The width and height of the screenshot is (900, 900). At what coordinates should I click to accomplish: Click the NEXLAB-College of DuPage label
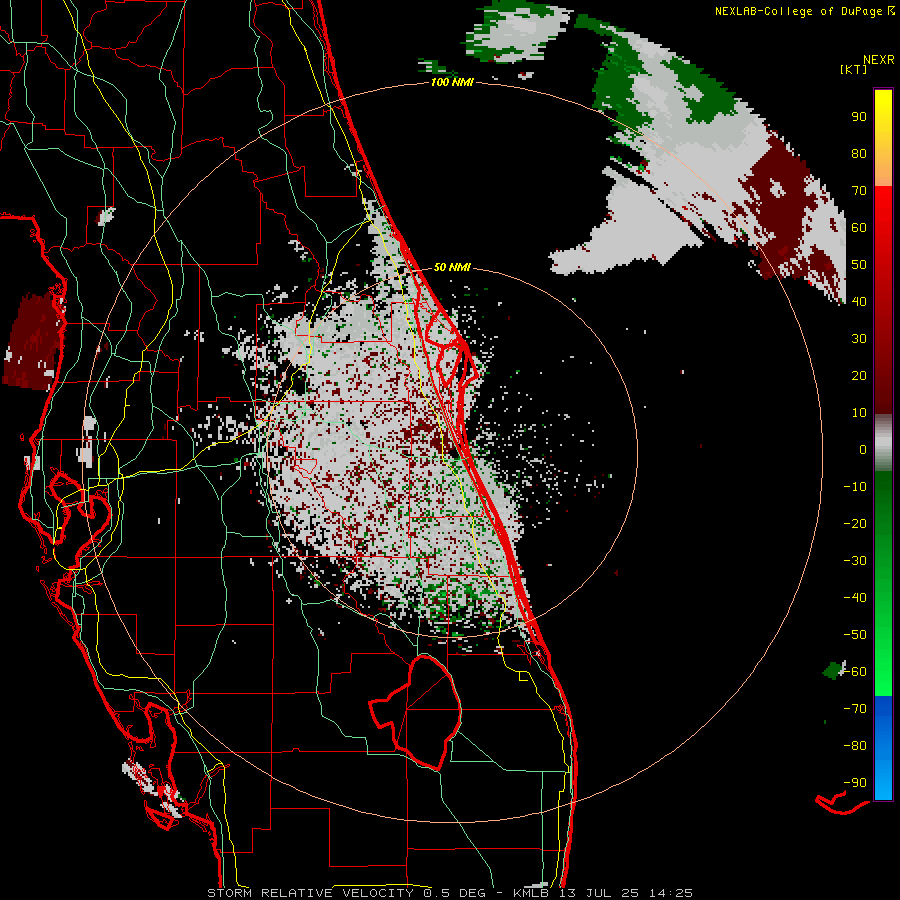point(805,11)
